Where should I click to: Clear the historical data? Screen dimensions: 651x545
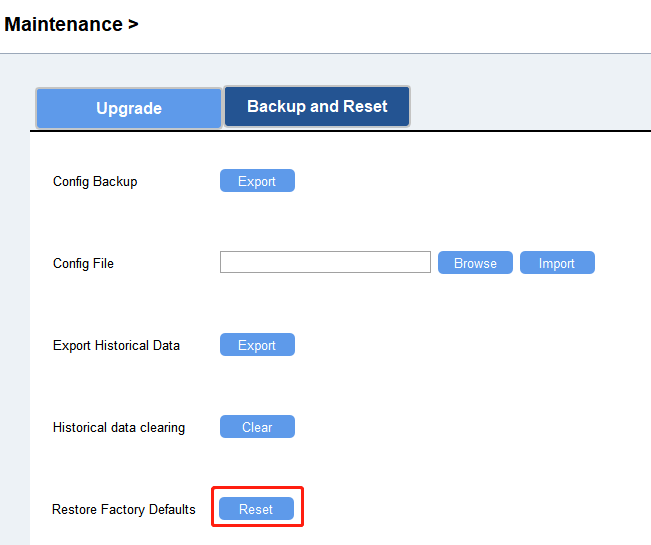click(257, 427)
